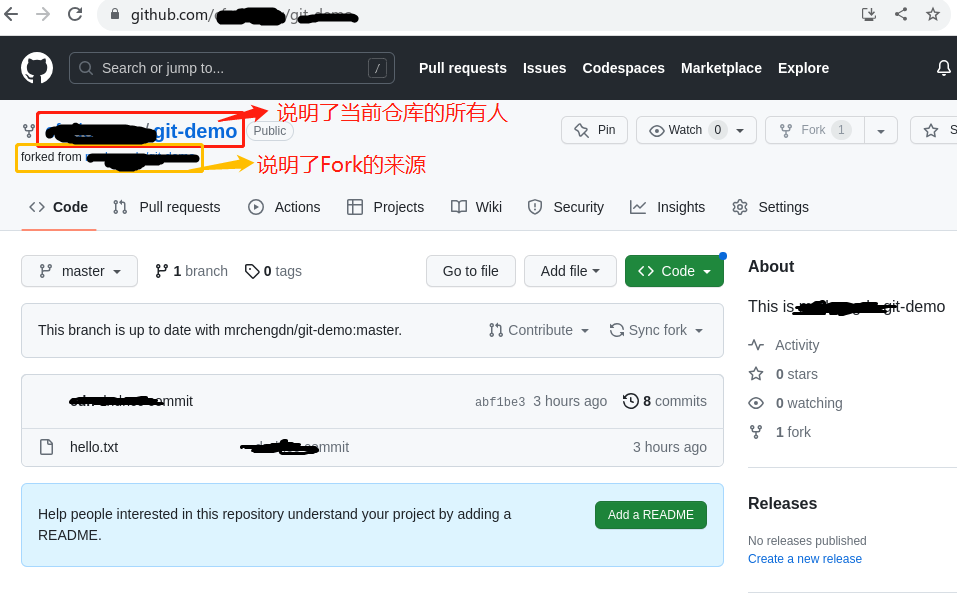Open the 0 watching link
Viewport: 957px width, 601px height.
tap(809, 403)
